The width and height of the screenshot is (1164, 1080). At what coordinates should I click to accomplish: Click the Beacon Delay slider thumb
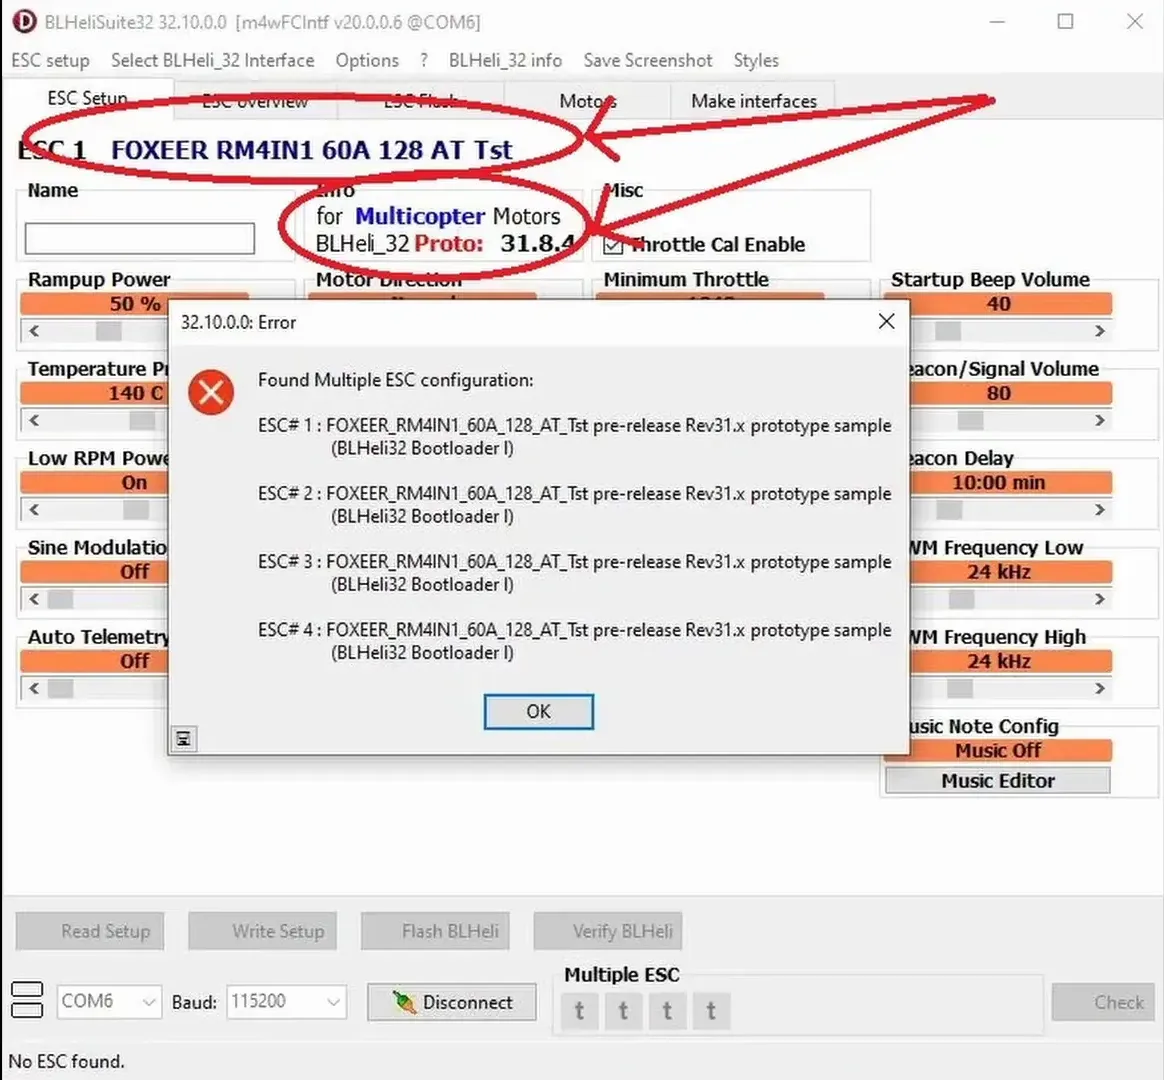tap(949, 510)
